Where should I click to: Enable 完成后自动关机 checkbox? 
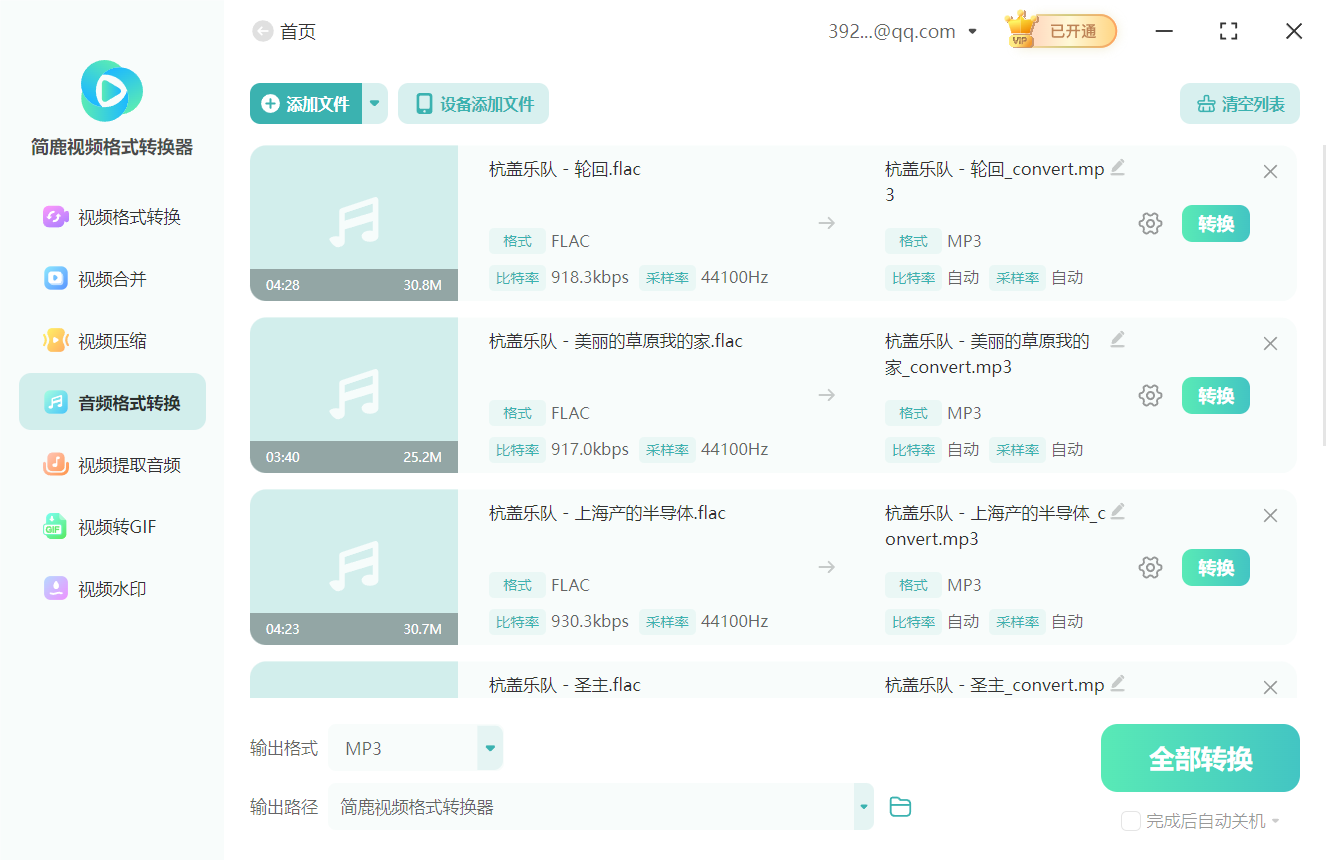point(1131,821)
